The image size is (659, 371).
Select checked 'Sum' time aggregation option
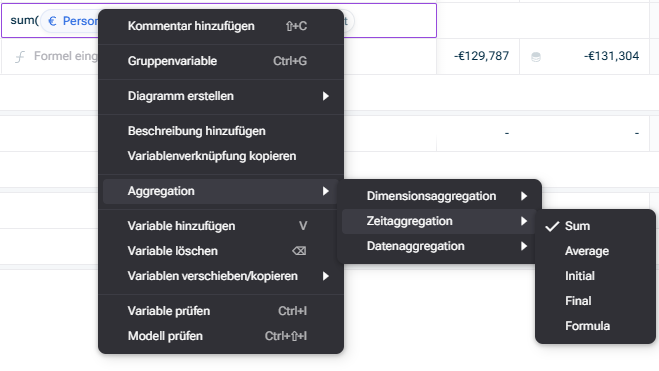pos(595,226)
